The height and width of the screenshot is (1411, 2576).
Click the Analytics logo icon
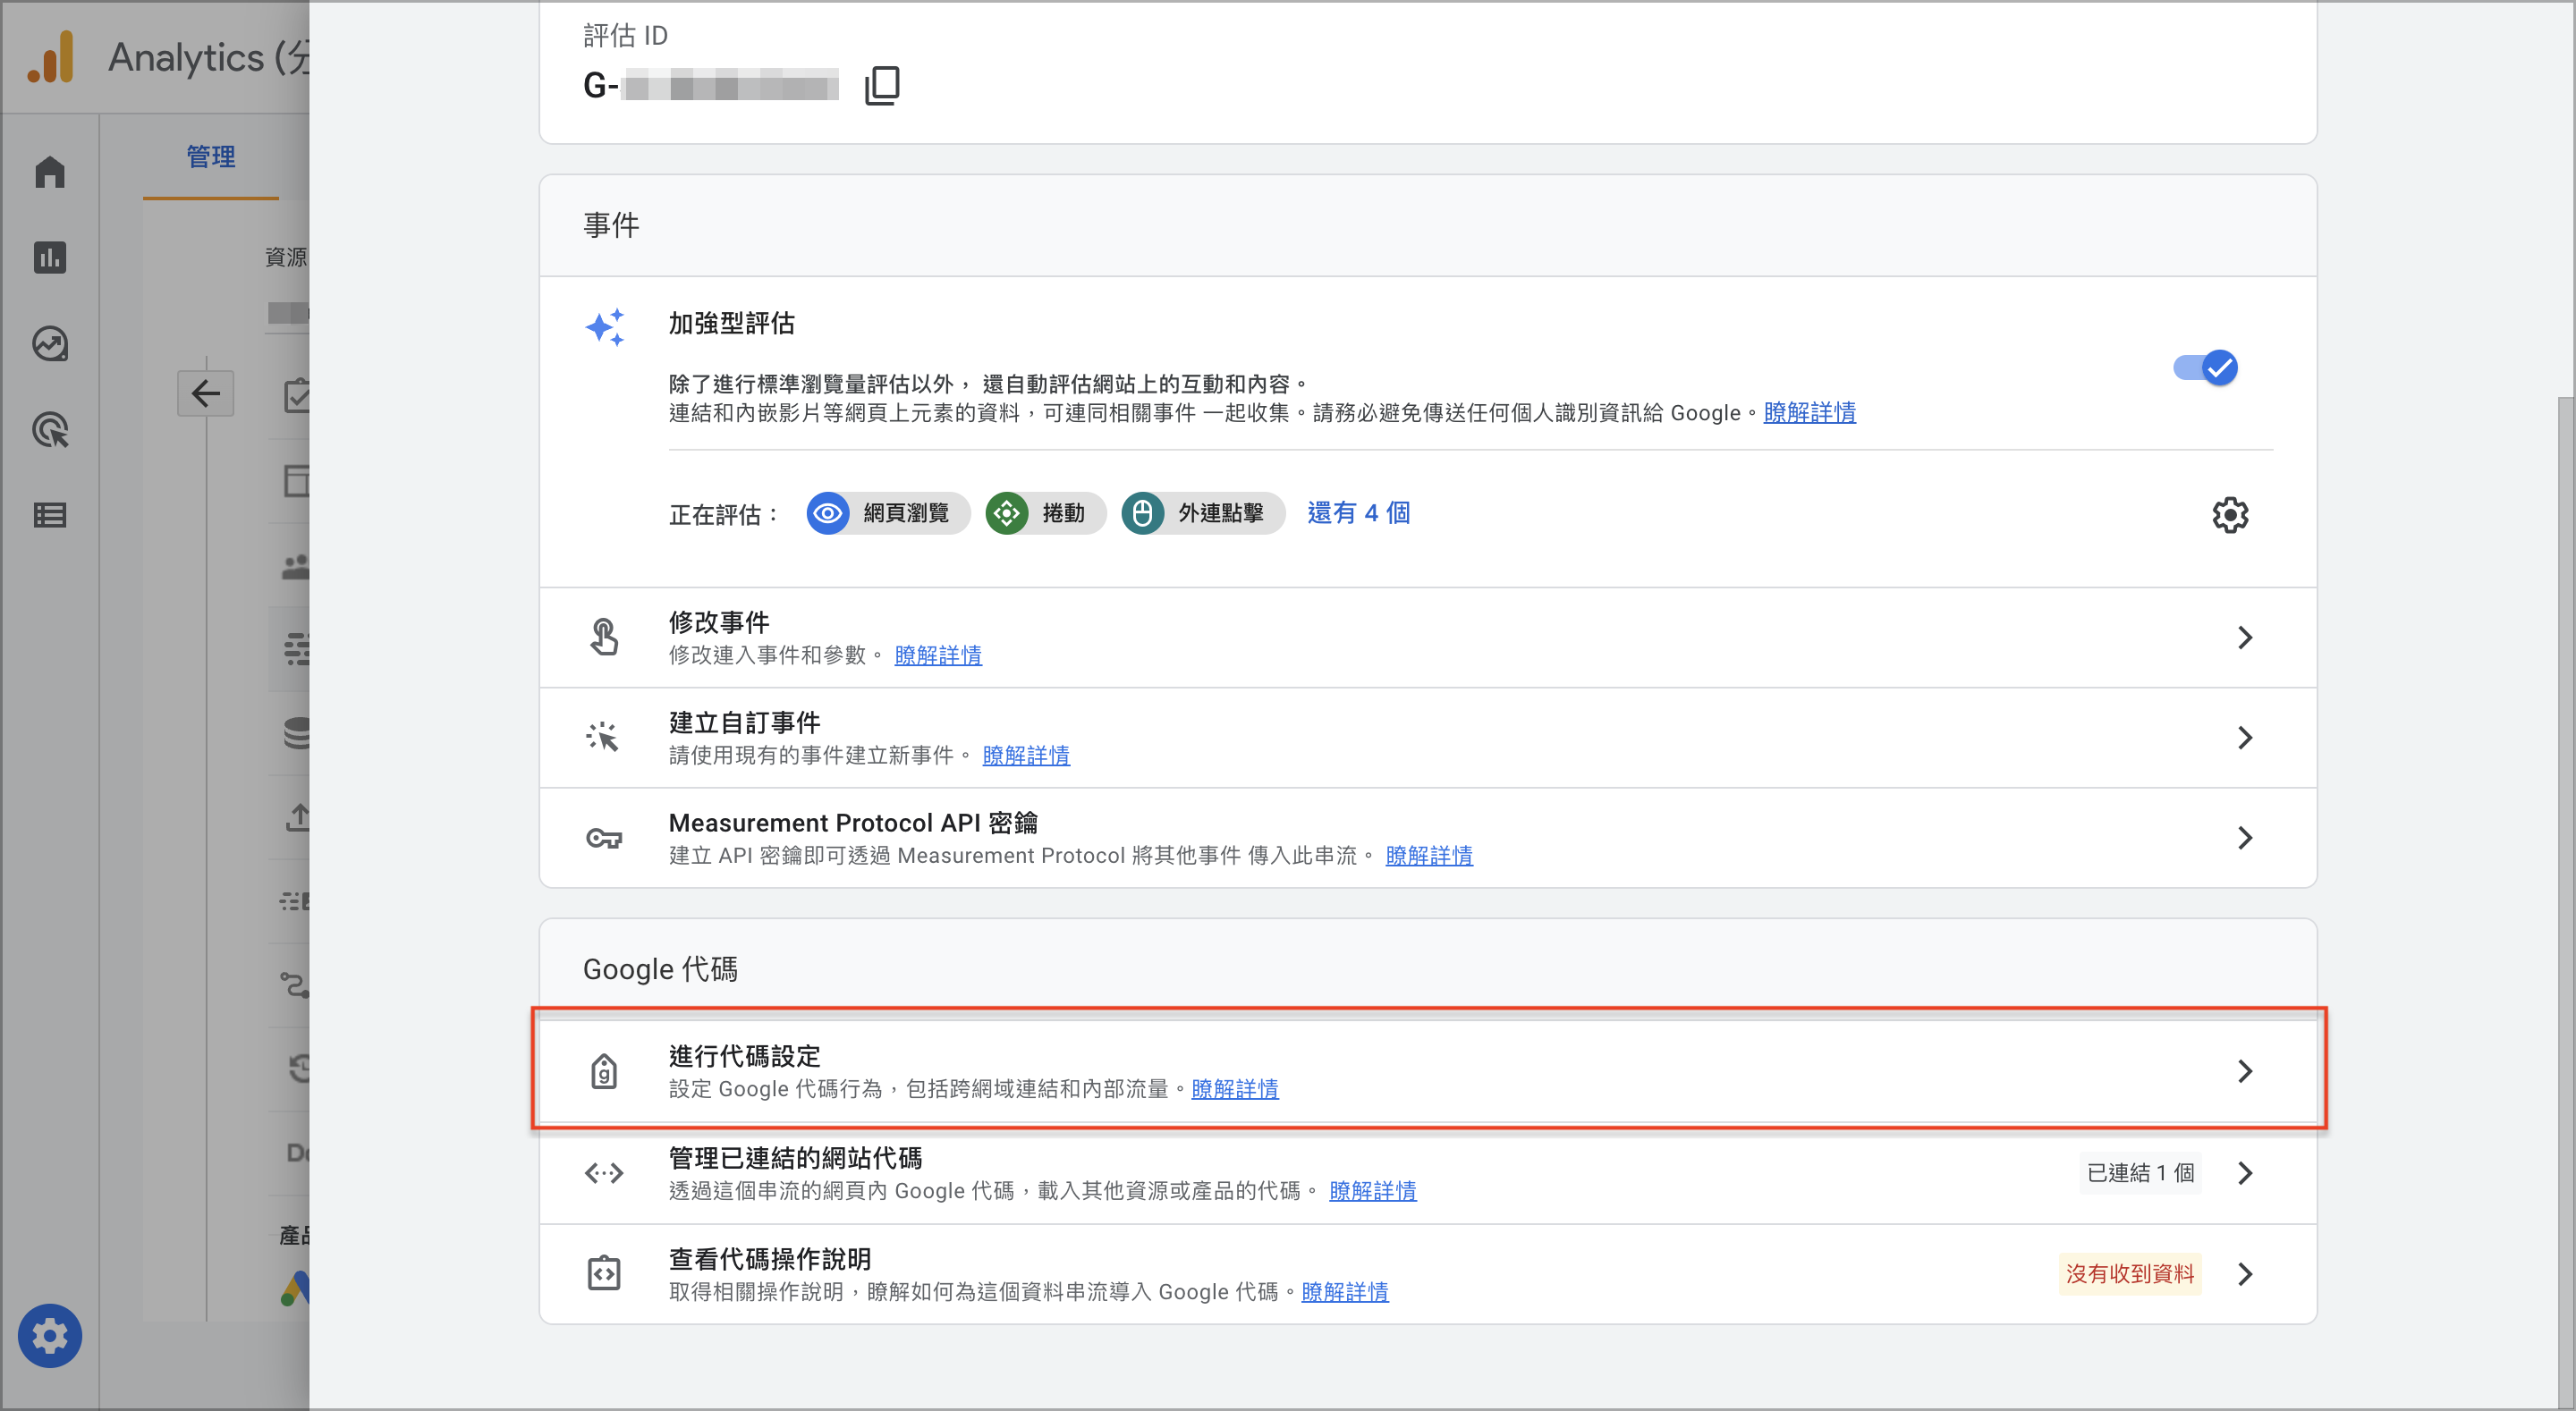point(50,57)
